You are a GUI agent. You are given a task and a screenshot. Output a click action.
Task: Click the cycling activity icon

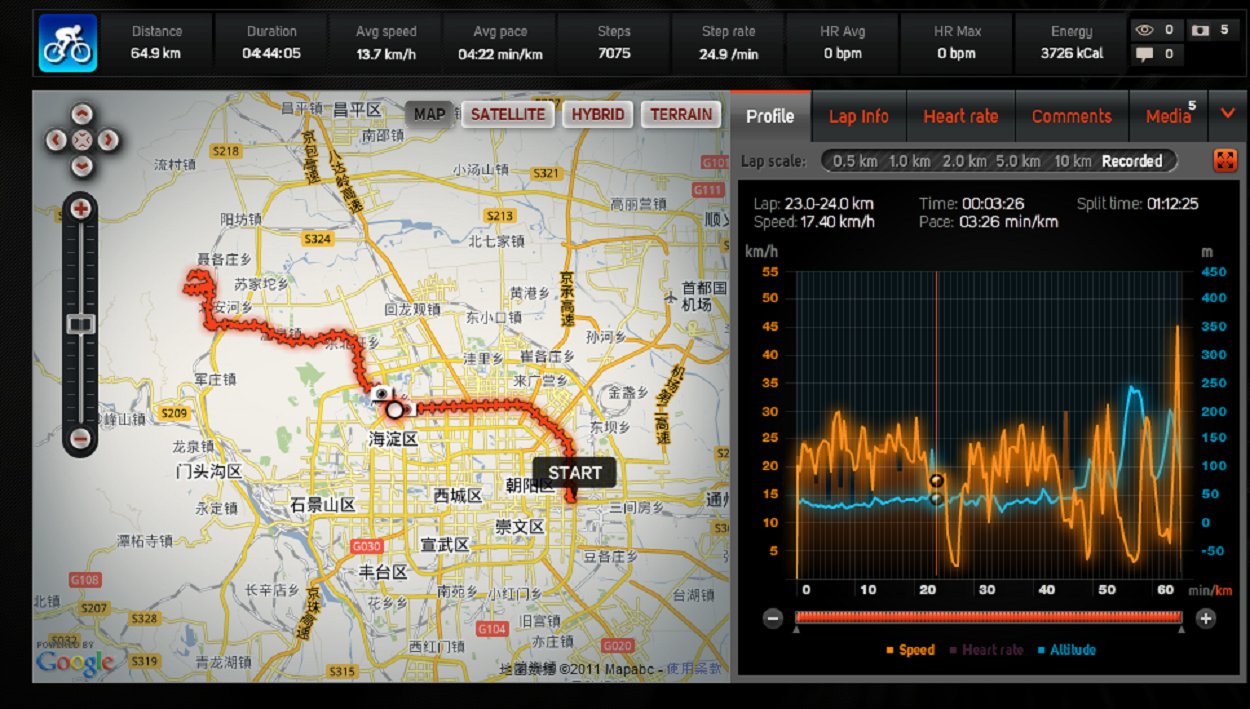[68, 43]
